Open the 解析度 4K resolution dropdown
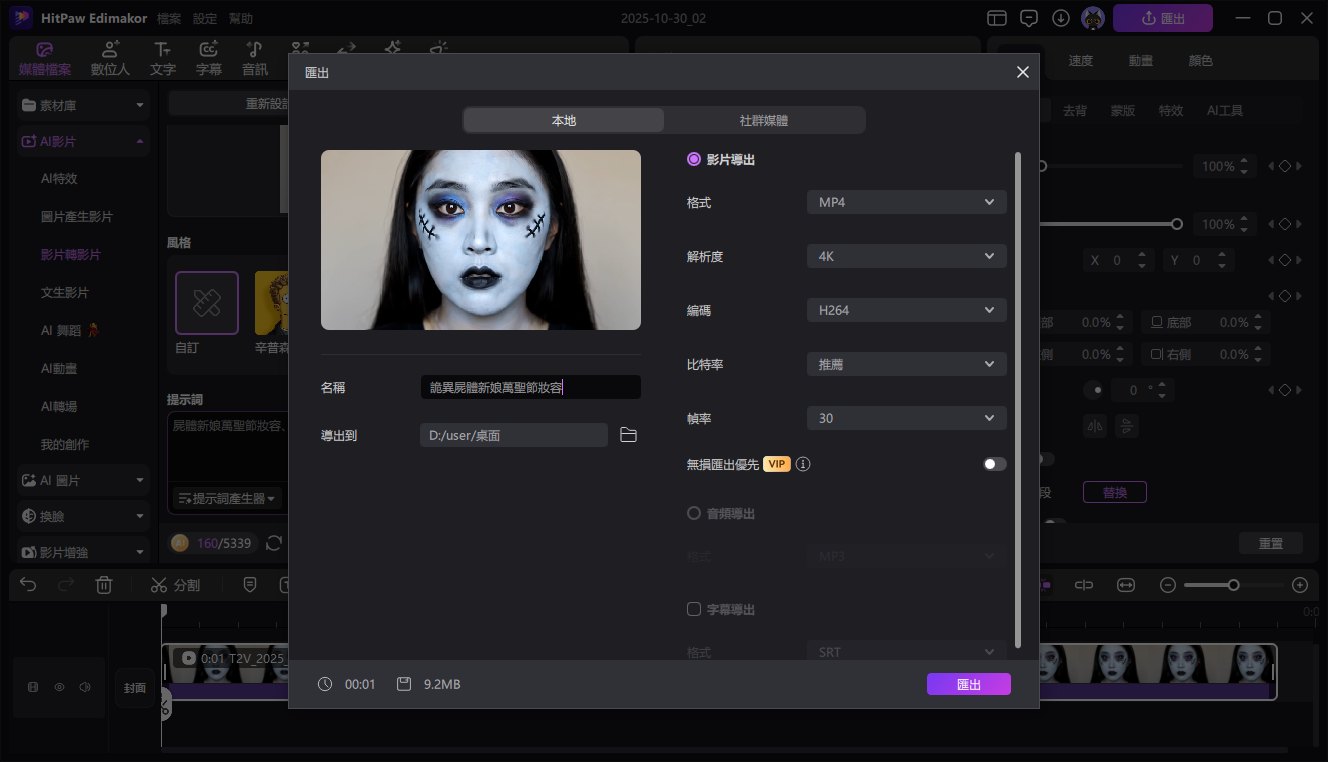 [x=905, y=255]
